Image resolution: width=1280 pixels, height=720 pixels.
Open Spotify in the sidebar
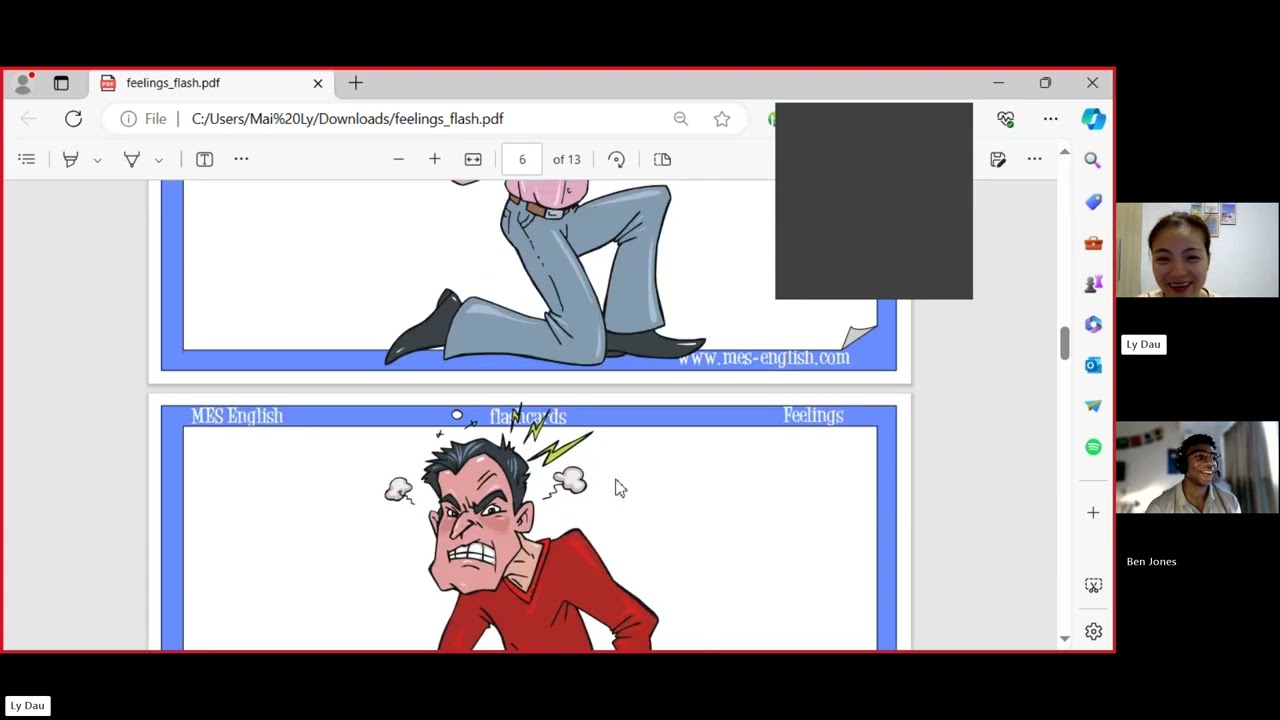pyautogui.click(x=1093, y=447)
